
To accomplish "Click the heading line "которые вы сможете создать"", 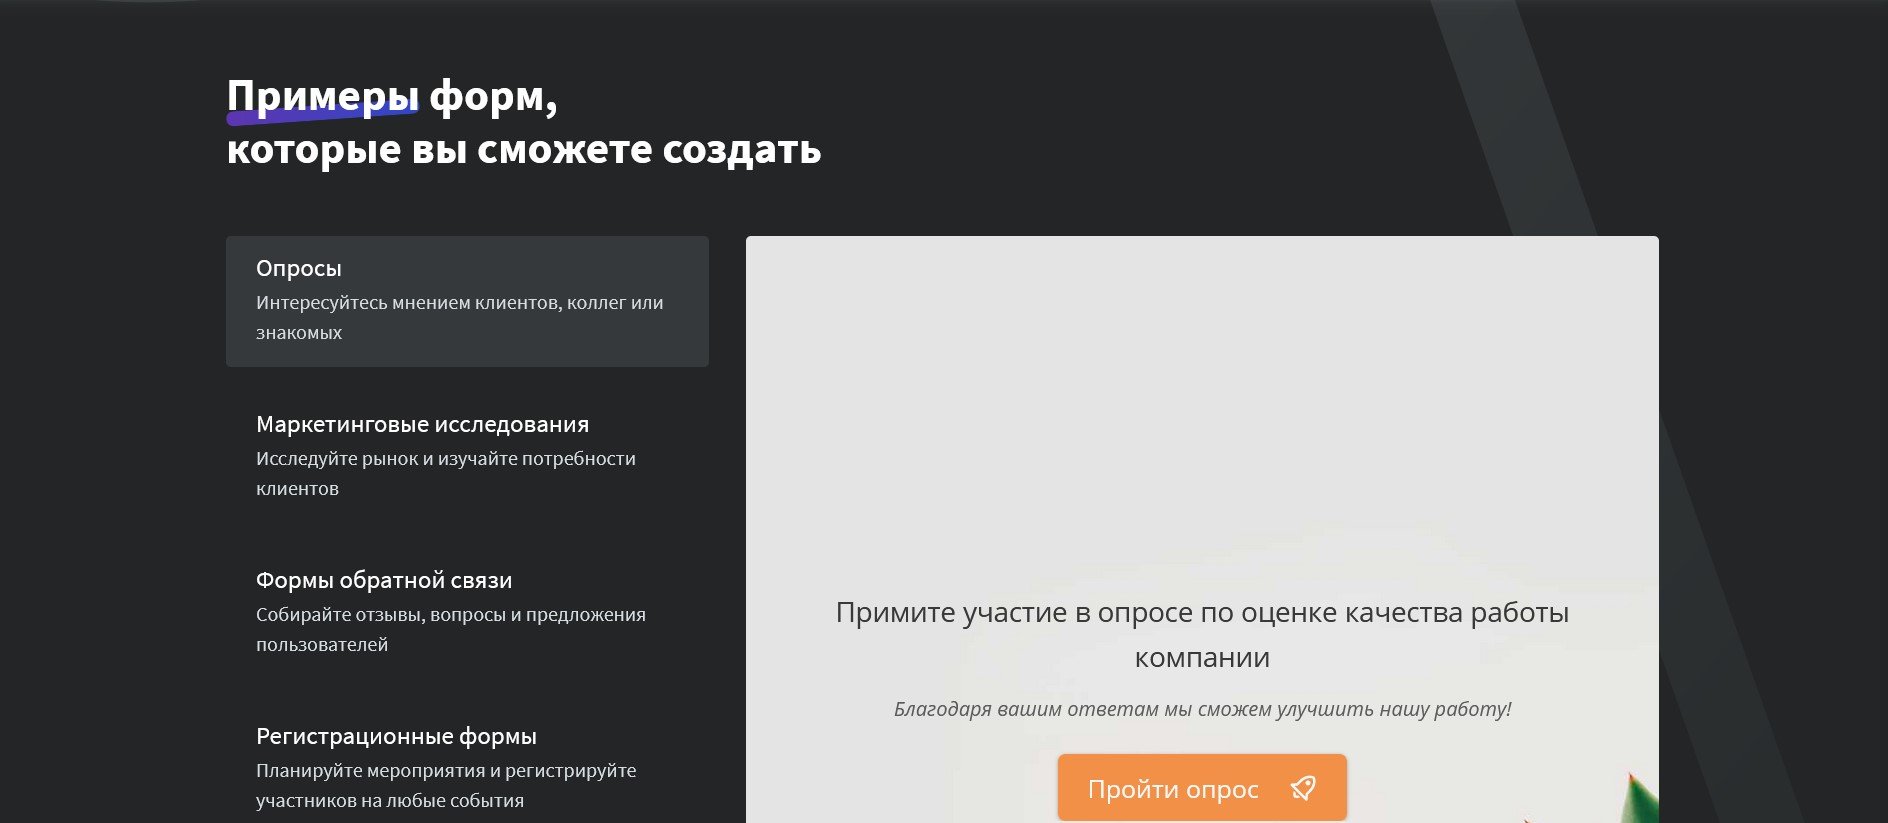I will [x=523, y=149].
